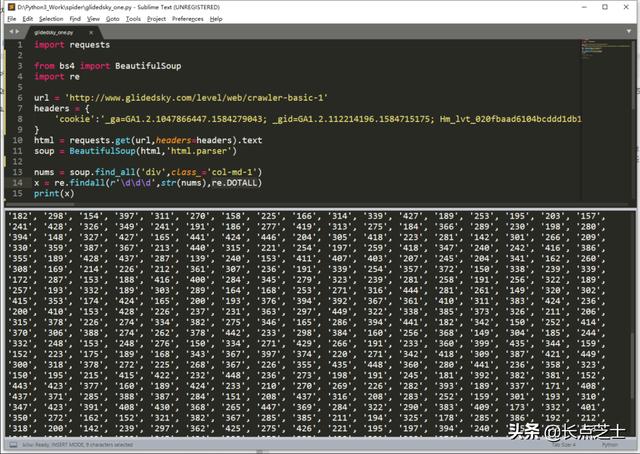
Task: Click the panel switcher icon in status bar
Action: 13,445
